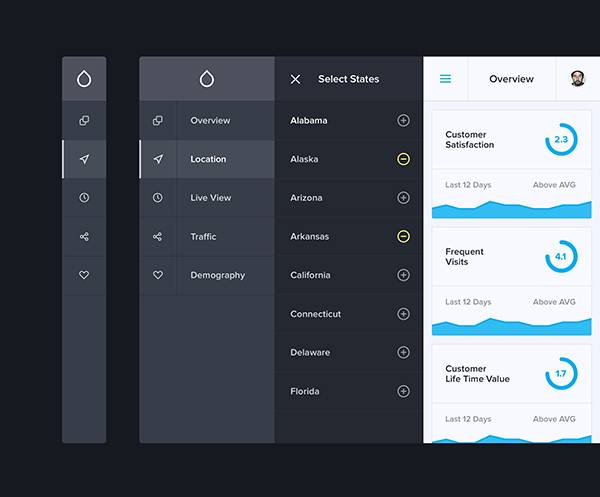Click the overlapping squares icon in collapsed sidebar
This screenshot has width=600, height=497.
click(x=84, y=121)
